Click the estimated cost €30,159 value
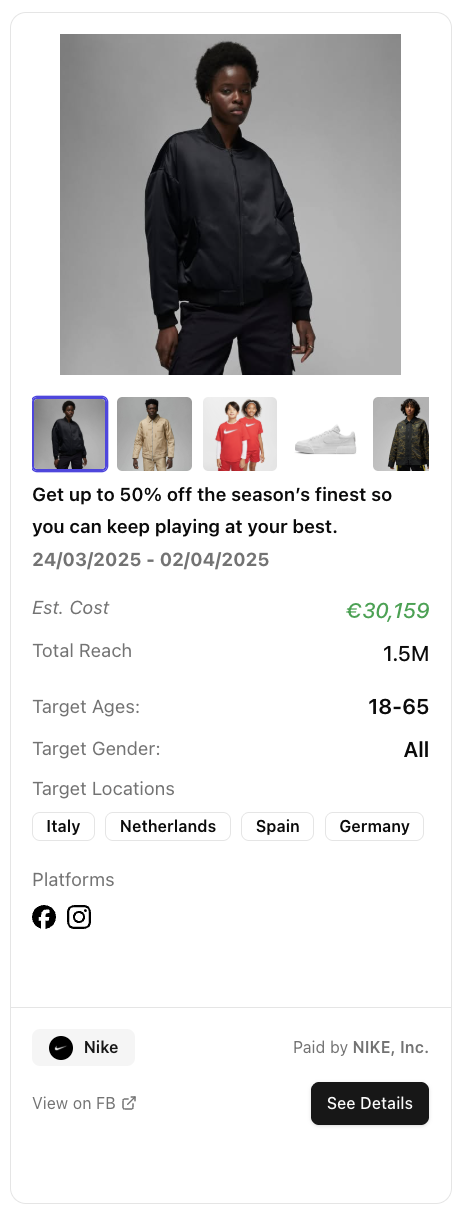This screenshot has width=464, height=1214. [x=387, y=611]
